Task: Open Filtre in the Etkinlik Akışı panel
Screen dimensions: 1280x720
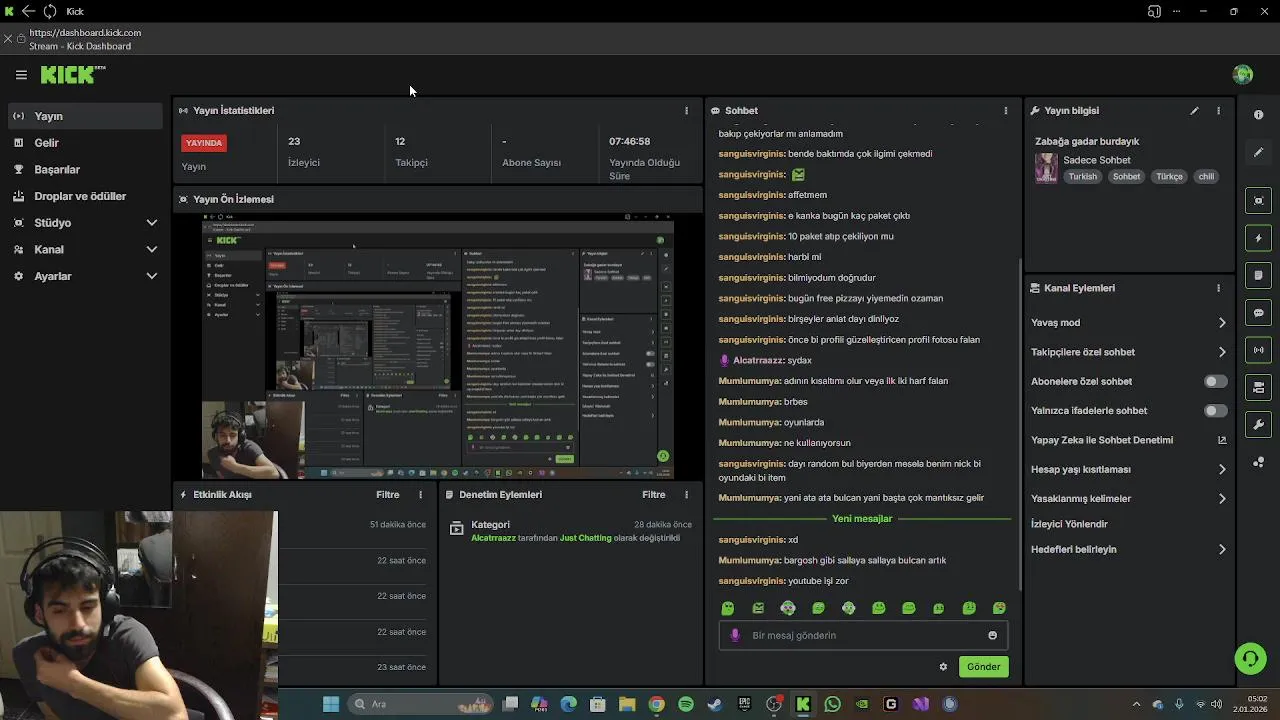Action: click(x=388, y=495)
